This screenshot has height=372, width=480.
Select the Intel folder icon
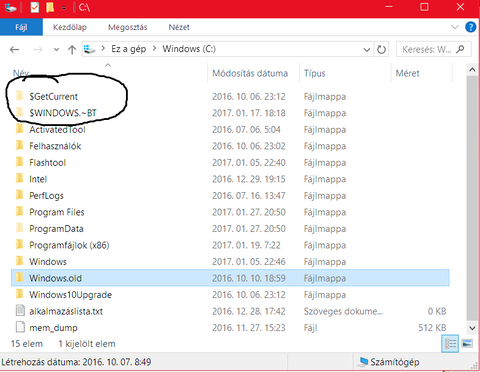click(x=20, y=179)
